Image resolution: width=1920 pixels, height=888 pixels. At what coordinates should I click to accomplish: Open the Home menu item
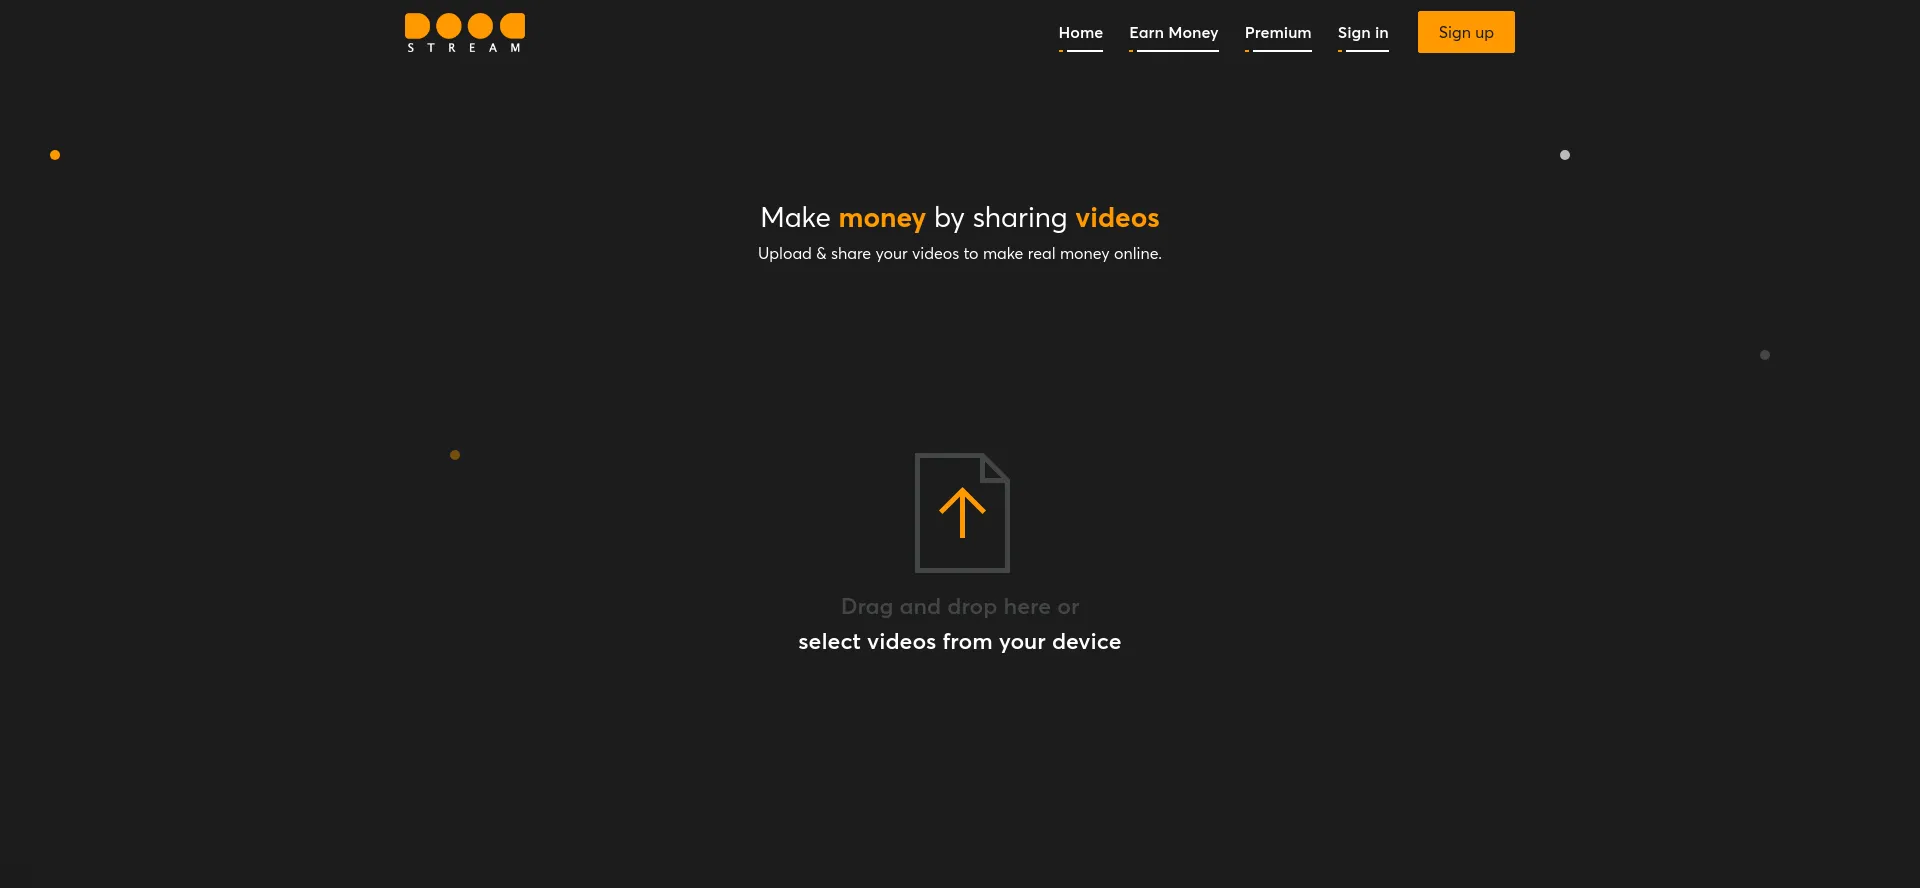pyautogui.click(x=1080, y=33)
